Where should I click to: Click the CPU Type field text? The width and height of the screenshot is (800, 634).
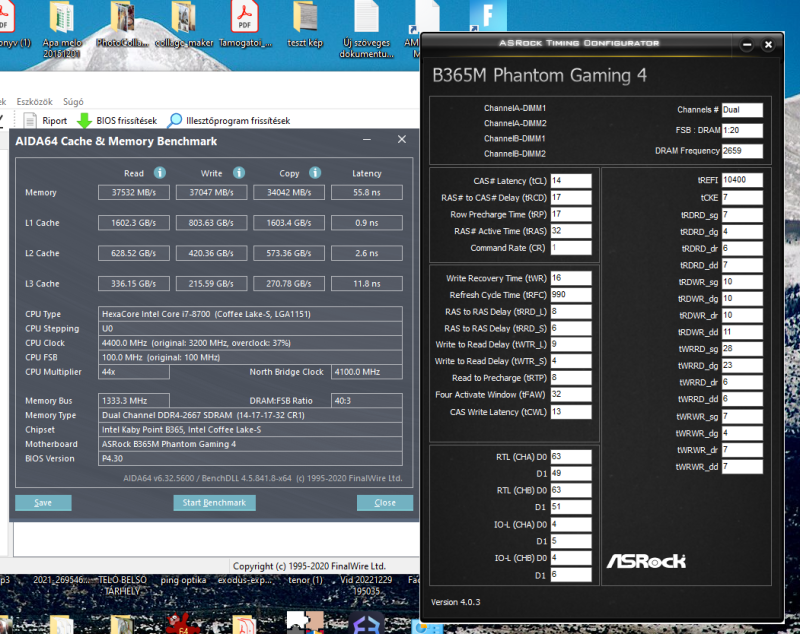(250, 314)
